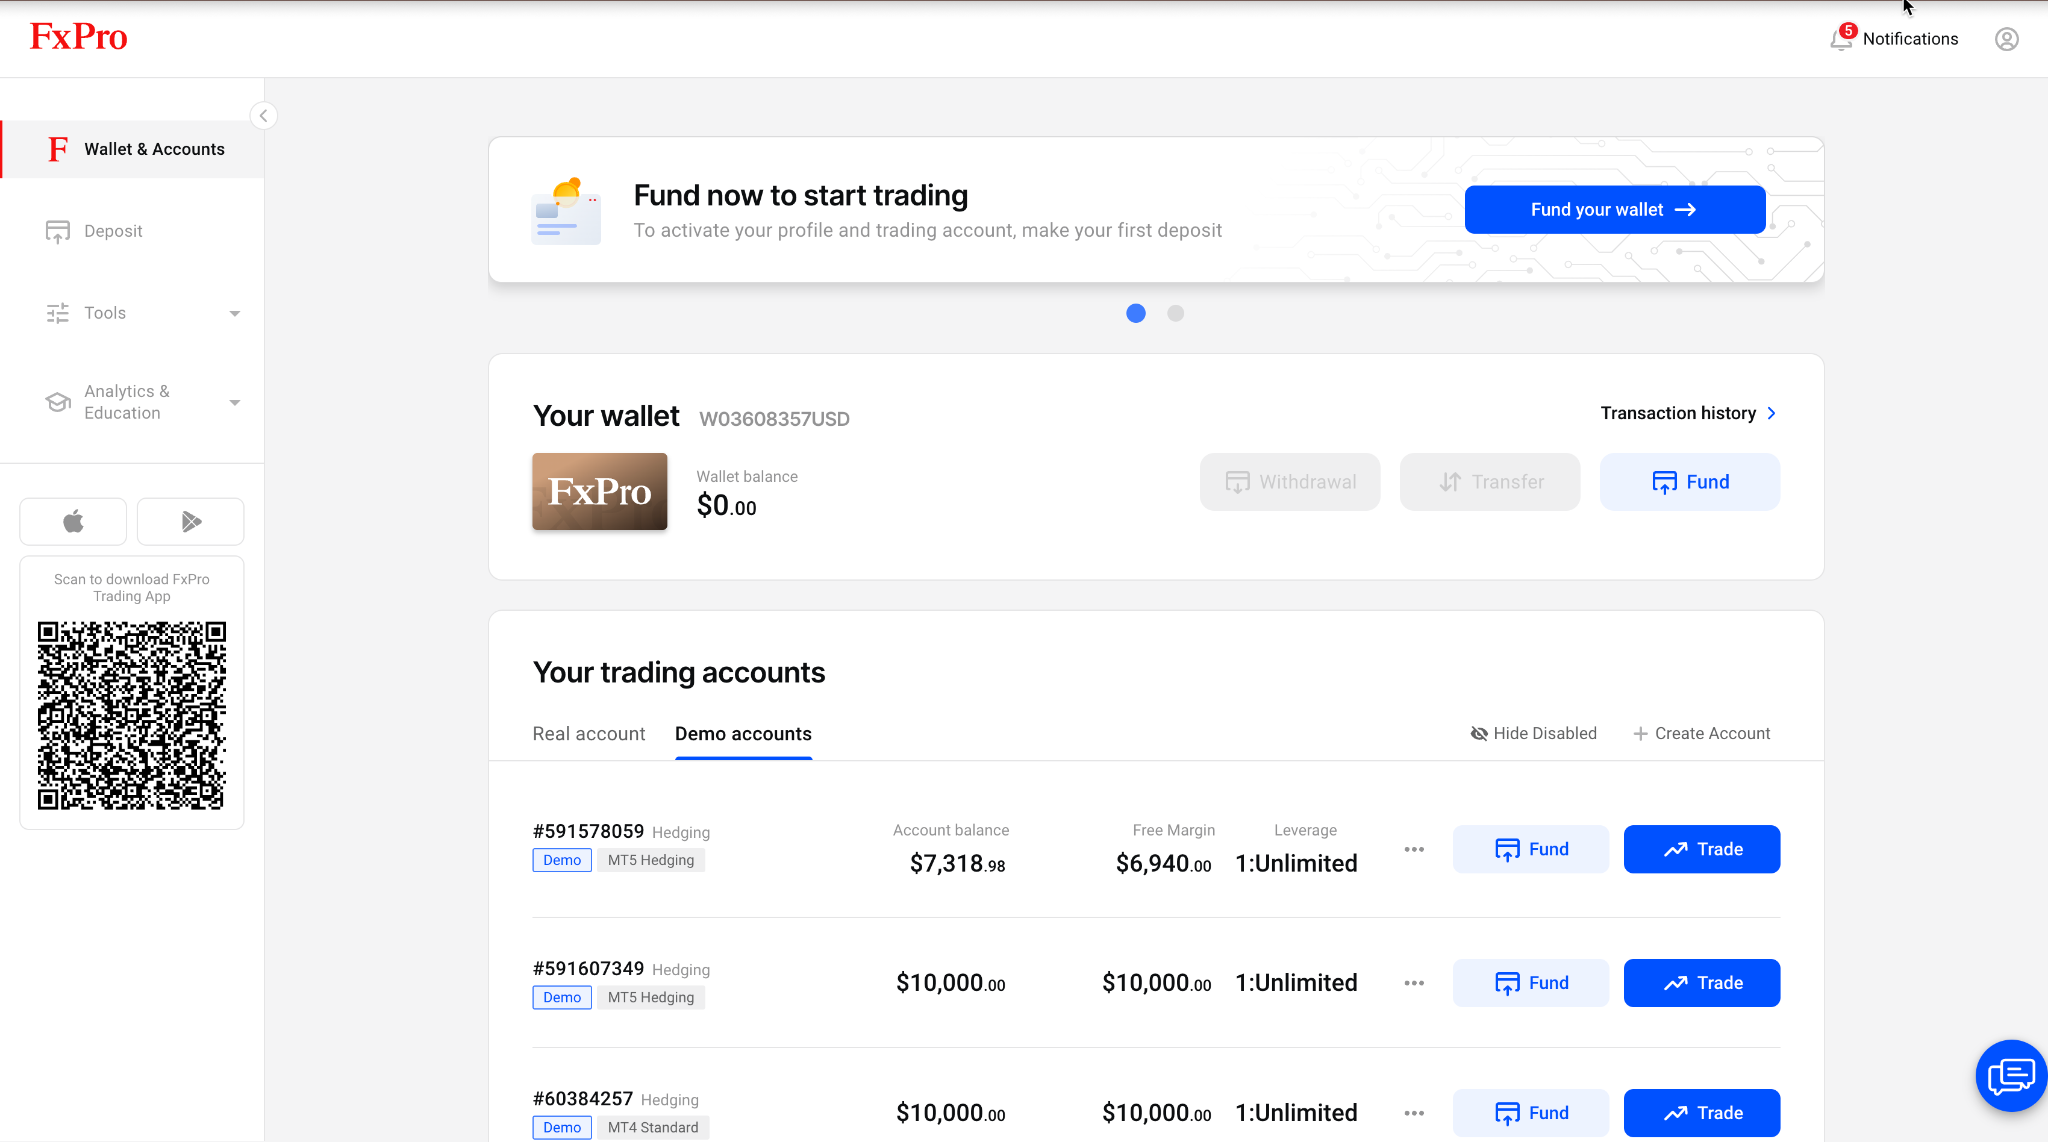Click the wallet Withdrawal button
This screenshot has width=2048, height=1142.
tap(1290, 482)
